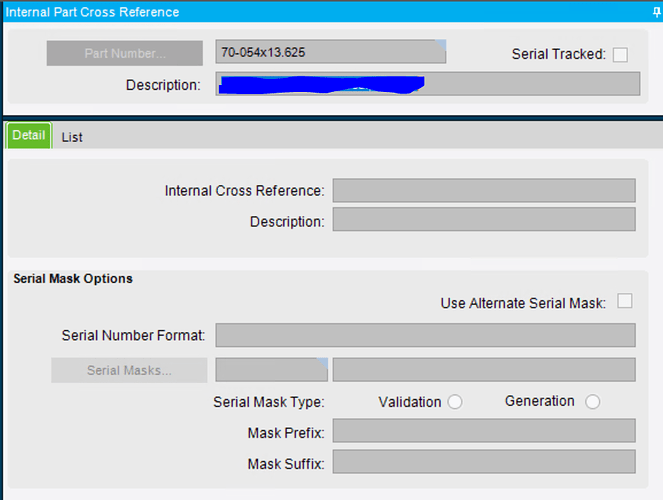Switch to the Detail tab
Screen dimensions: 663x500
pyautogui.click(x=29, y=136)
